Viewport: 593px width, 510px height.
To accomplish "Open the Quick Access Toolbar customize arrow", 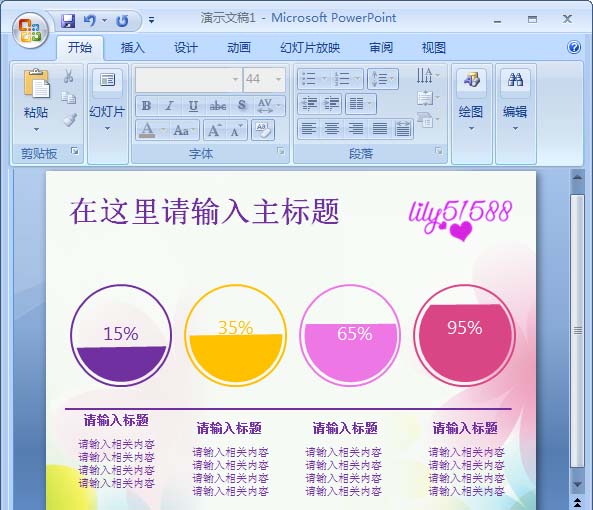I will coord(151,20).
